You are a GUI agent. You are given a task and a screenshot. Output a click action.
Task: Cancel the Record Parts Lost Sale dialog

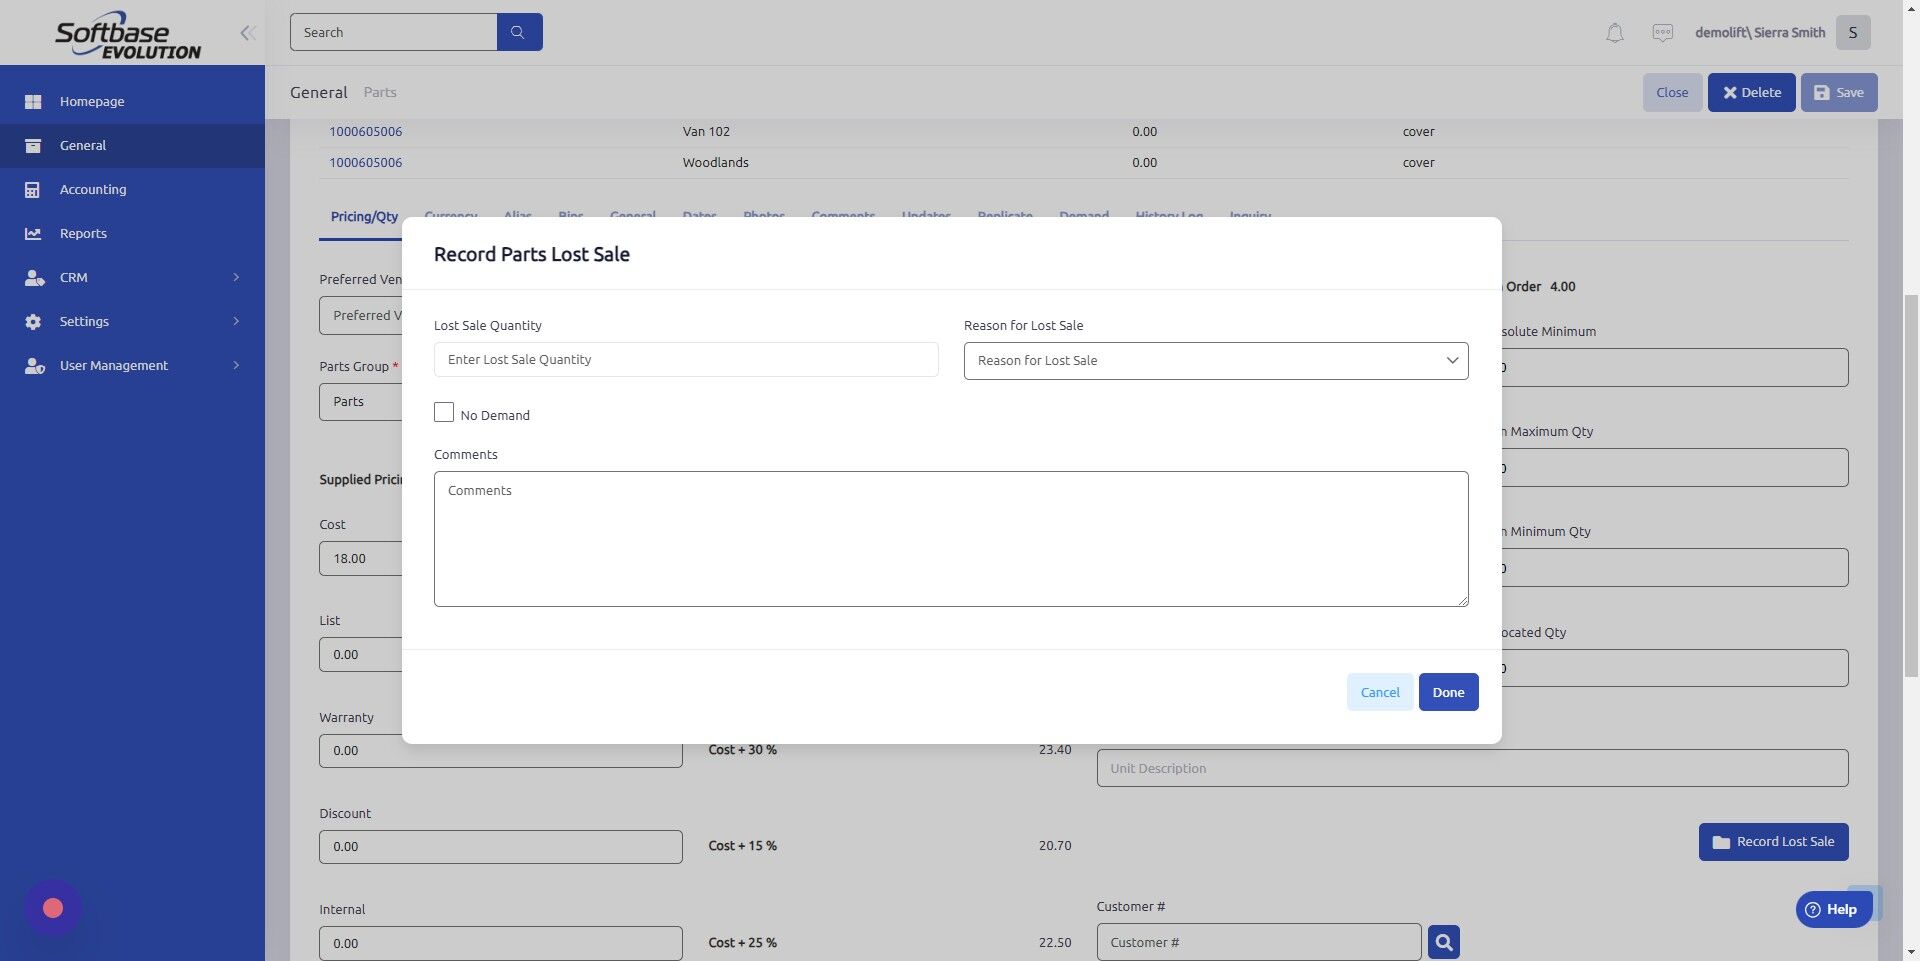tap(1380, 691)
